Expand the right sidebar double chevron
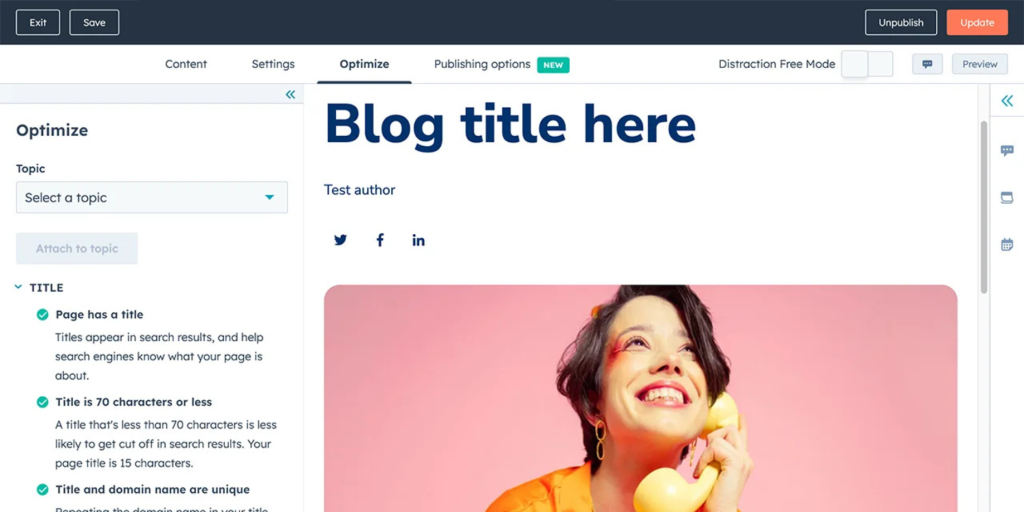Viewport: 1024px width, 512px height. point(1007,101)
